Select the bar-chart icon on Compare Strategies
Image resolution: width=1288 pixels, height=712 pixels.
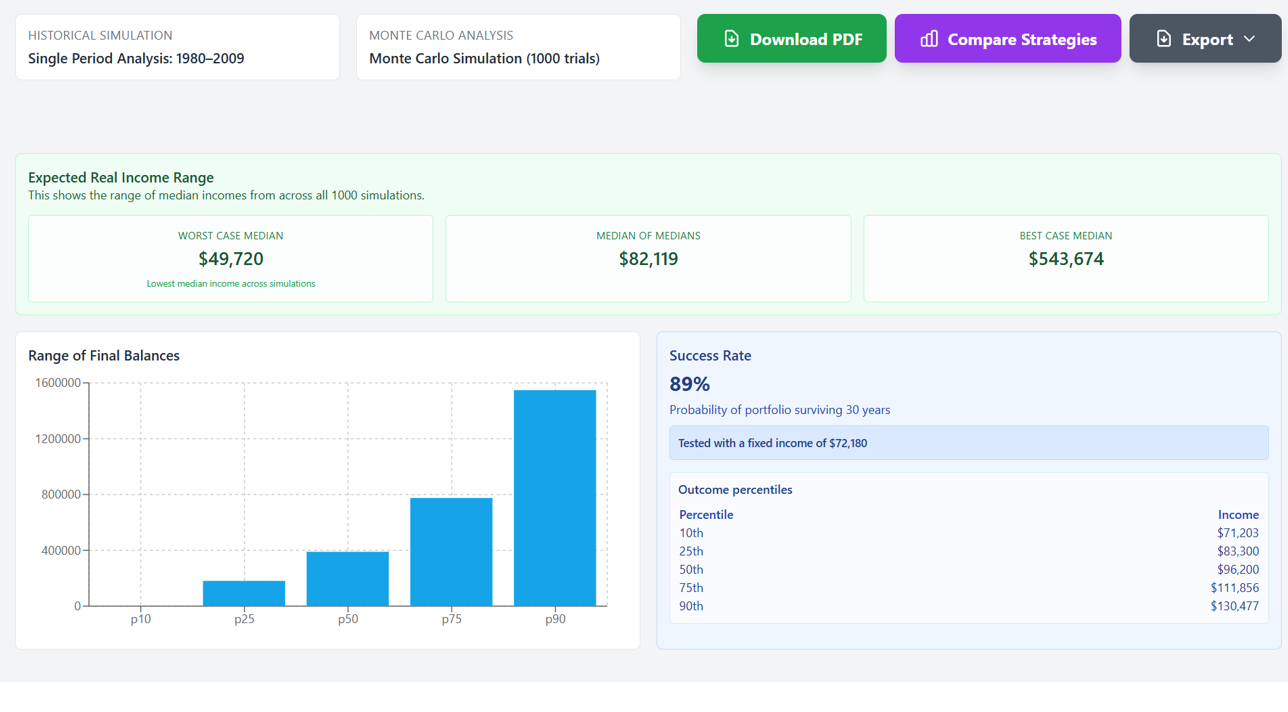pyautogui.click(x=928, y=39)
